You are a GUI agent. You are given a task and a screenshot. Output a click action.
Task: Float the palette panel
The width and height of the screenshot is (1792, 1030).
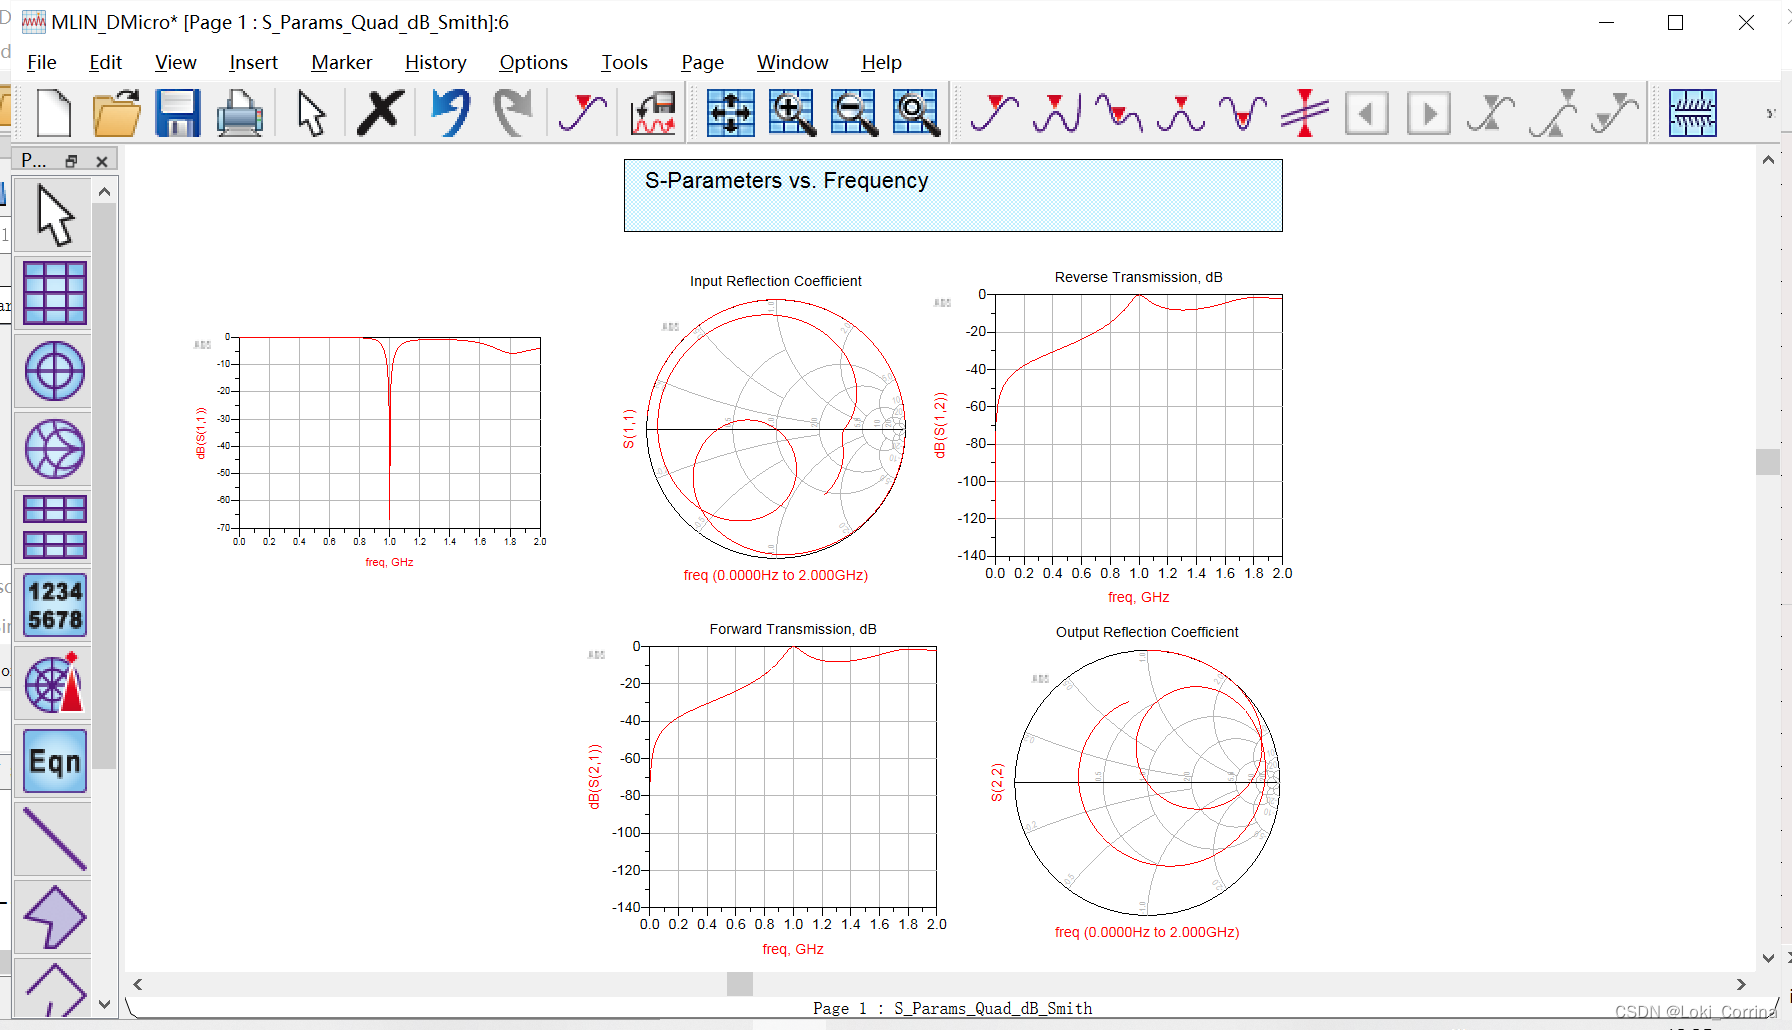tap(71, 161)
